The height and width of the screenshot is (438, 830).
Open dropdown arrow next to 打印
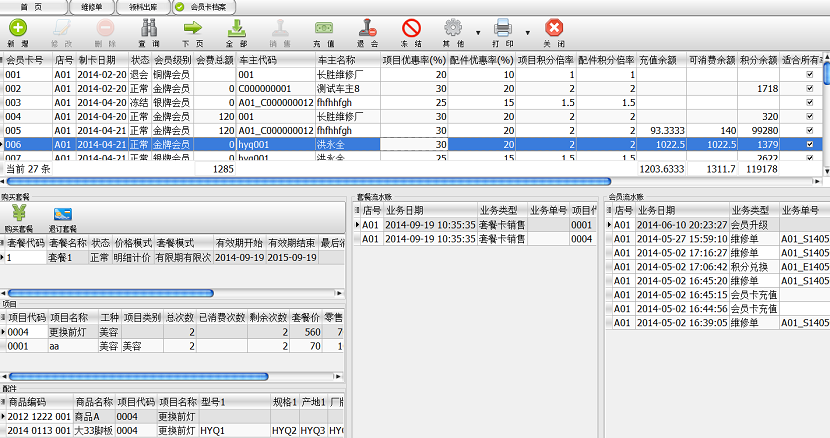tap(527, 34)
